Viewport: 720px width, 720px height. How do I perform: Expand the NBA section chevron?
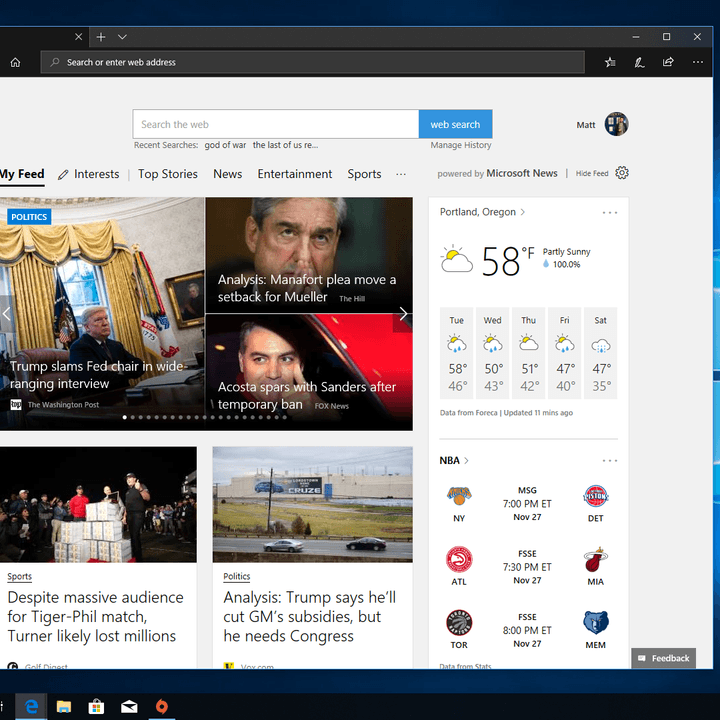(467, 461)
